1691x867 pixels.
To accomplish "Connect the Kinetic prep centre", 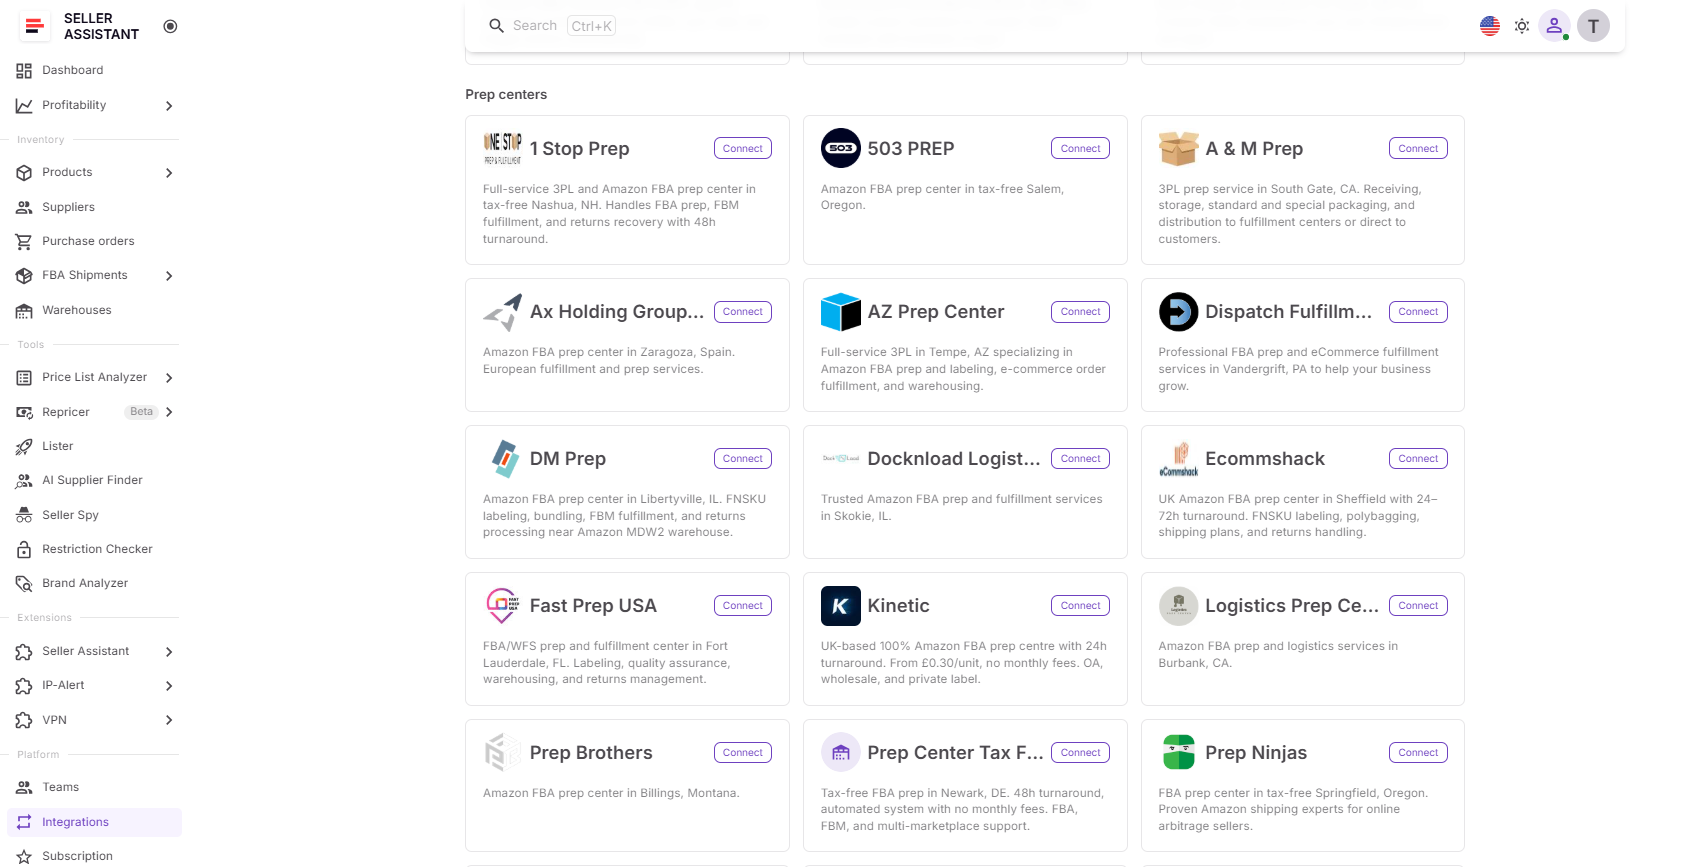I will coord(1081,606).
